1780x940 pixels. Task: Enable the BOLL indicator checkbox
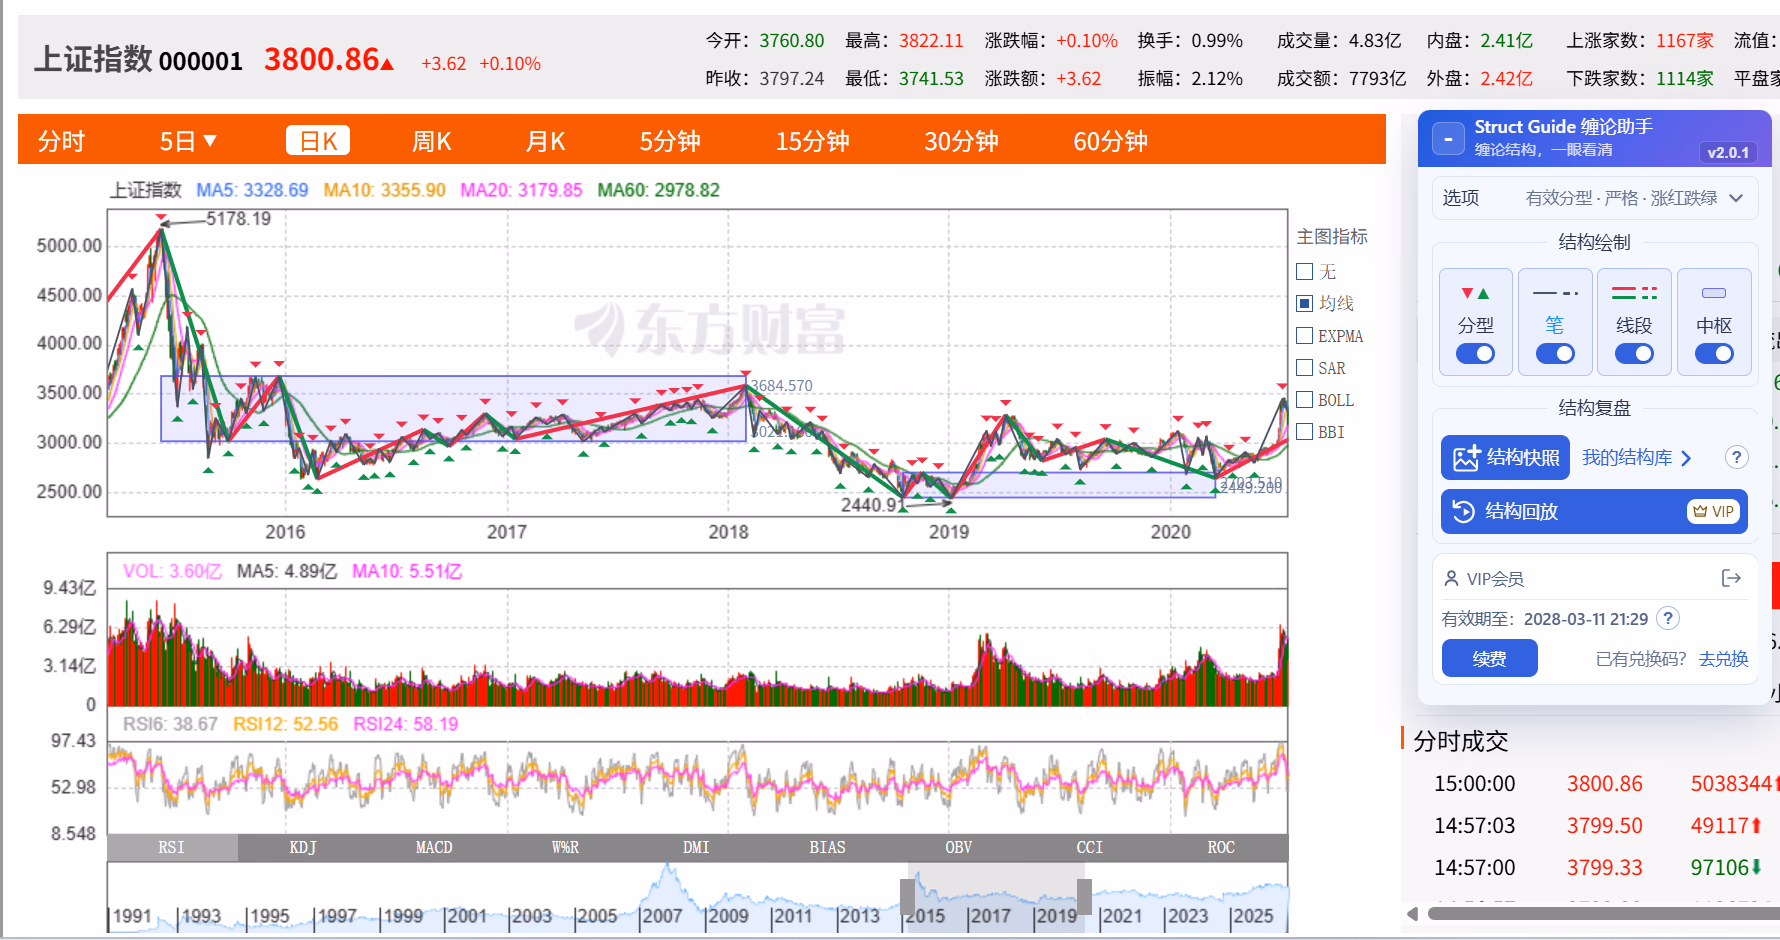click(1304, 399)
